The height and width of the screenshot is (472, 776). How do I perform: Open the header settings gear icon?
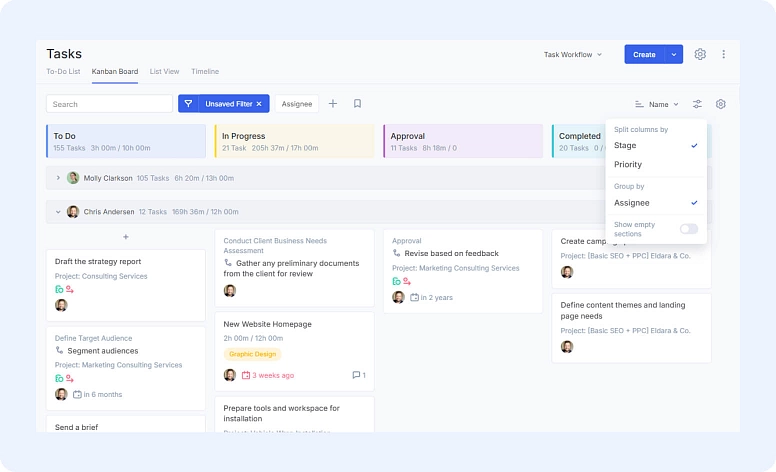point(700,55)
